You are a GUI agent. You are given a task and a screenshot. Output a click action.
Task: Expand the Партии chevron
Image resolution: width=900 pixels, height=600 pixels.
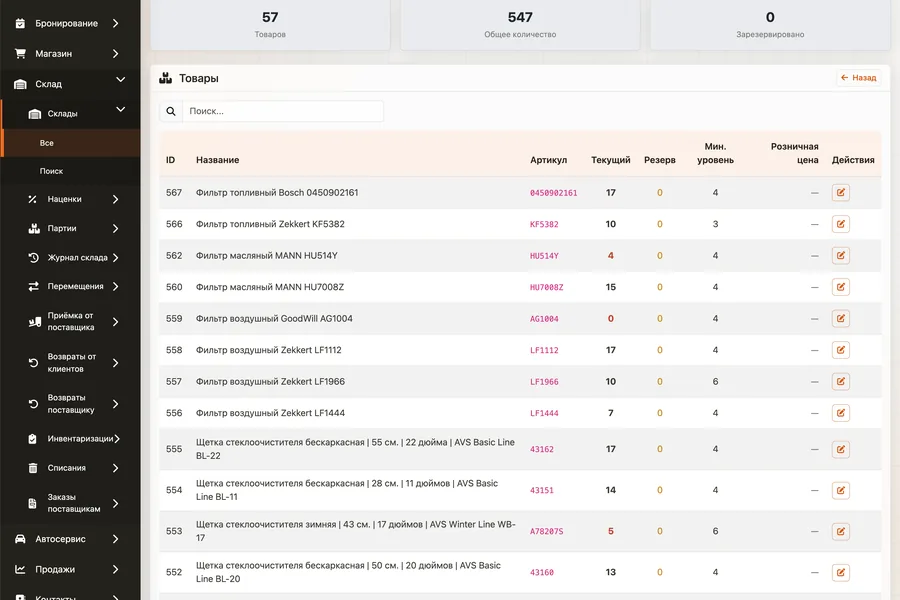(115, 229)
